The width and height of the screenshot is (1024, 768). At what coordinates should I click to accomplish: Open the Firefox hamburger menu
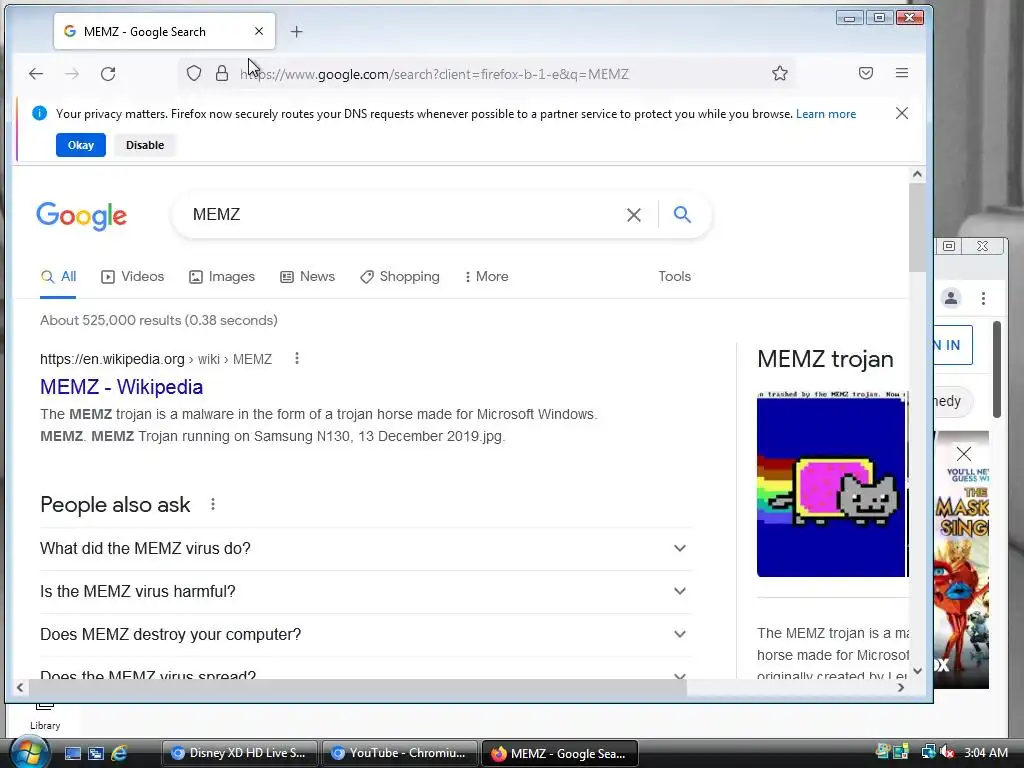coord(902,73)
